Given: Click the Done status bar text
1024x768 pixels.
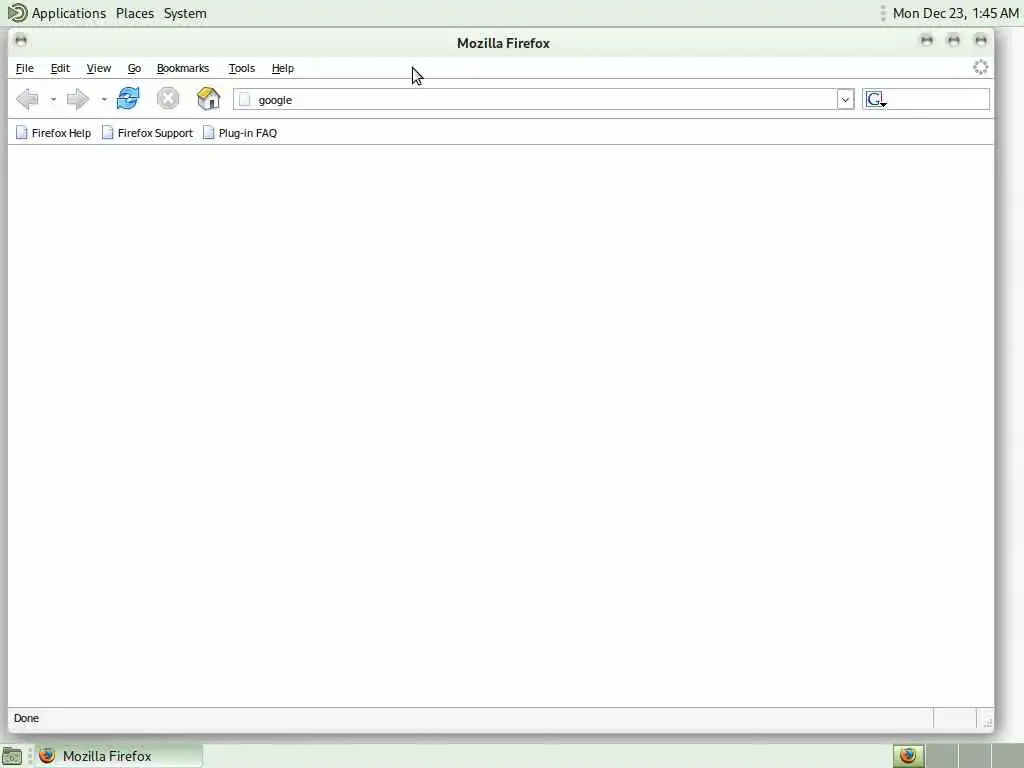Looking at the screenshot, I should coord(26,718).
